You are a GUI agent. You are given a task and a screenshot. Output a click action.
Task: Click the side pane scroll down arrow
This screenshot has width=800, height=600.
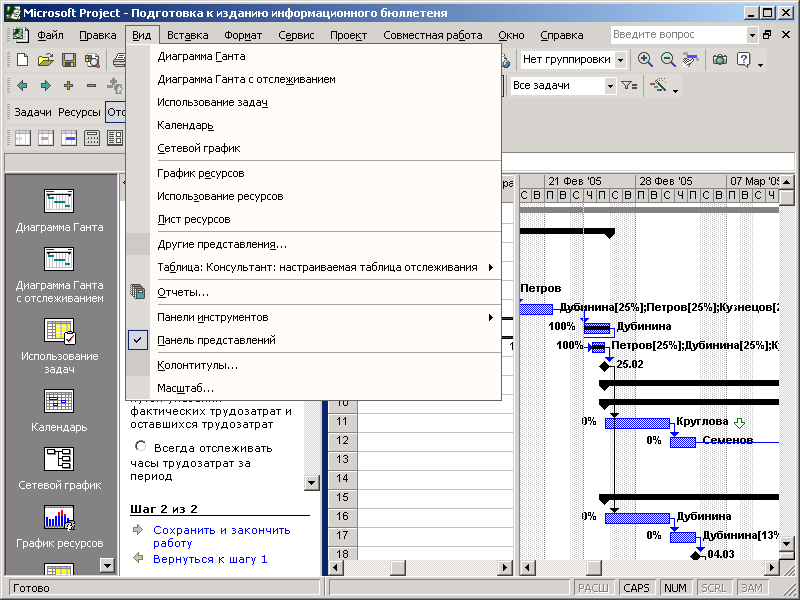click(x=311, y=483)
